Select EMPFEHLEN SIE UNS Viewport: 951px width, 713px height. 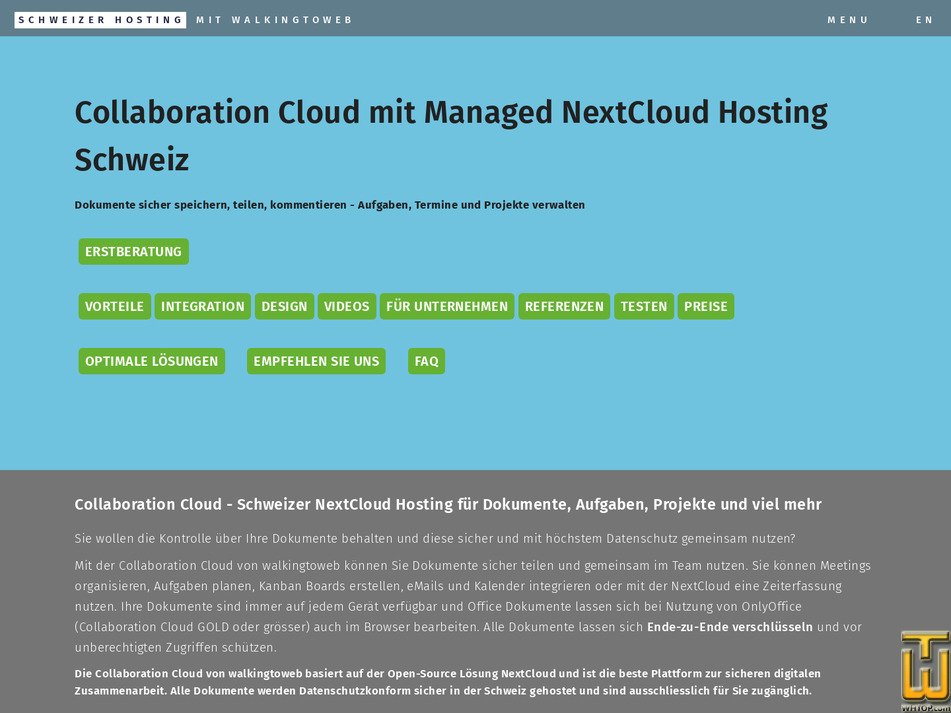316,361
